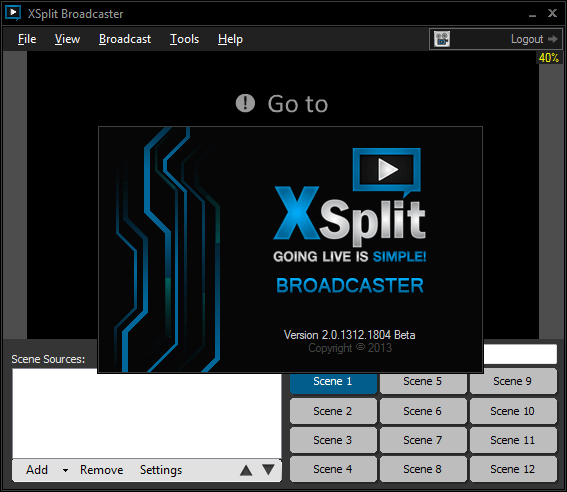This screenshot has width=567, height=492.
Task: Click the user avatar camera icon
Action: pyautogui.click(x=442, y=39)
